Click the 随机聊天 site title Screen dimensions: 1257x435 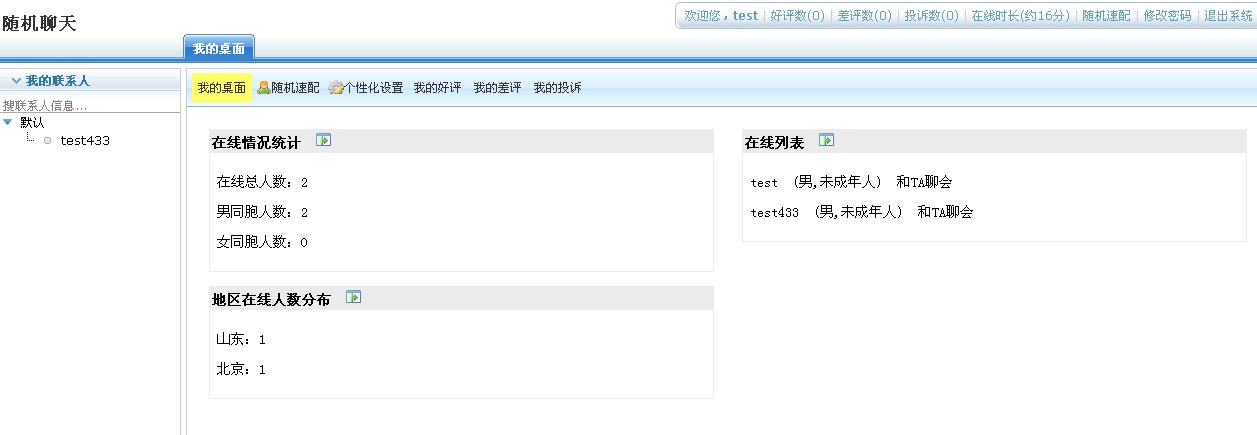(x=39, y=23)
